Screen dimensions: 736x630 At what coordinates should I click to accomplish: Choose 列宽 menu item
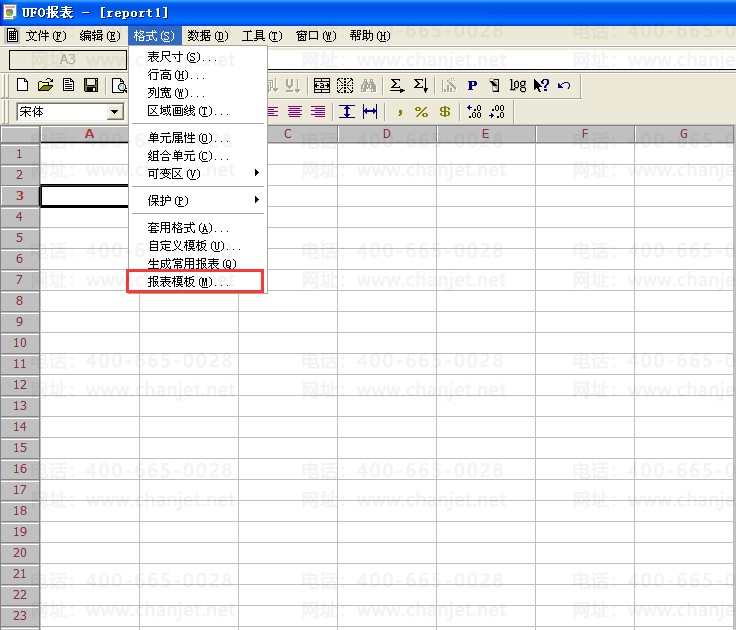coord(197,92)
